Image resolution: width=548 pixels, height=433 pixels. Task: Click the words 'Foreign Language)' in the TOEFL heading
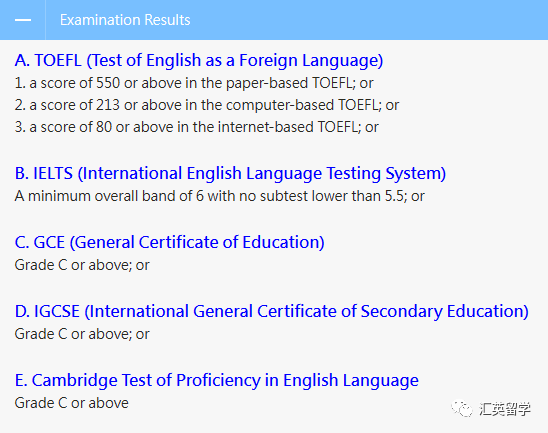[x=311, y=60]
